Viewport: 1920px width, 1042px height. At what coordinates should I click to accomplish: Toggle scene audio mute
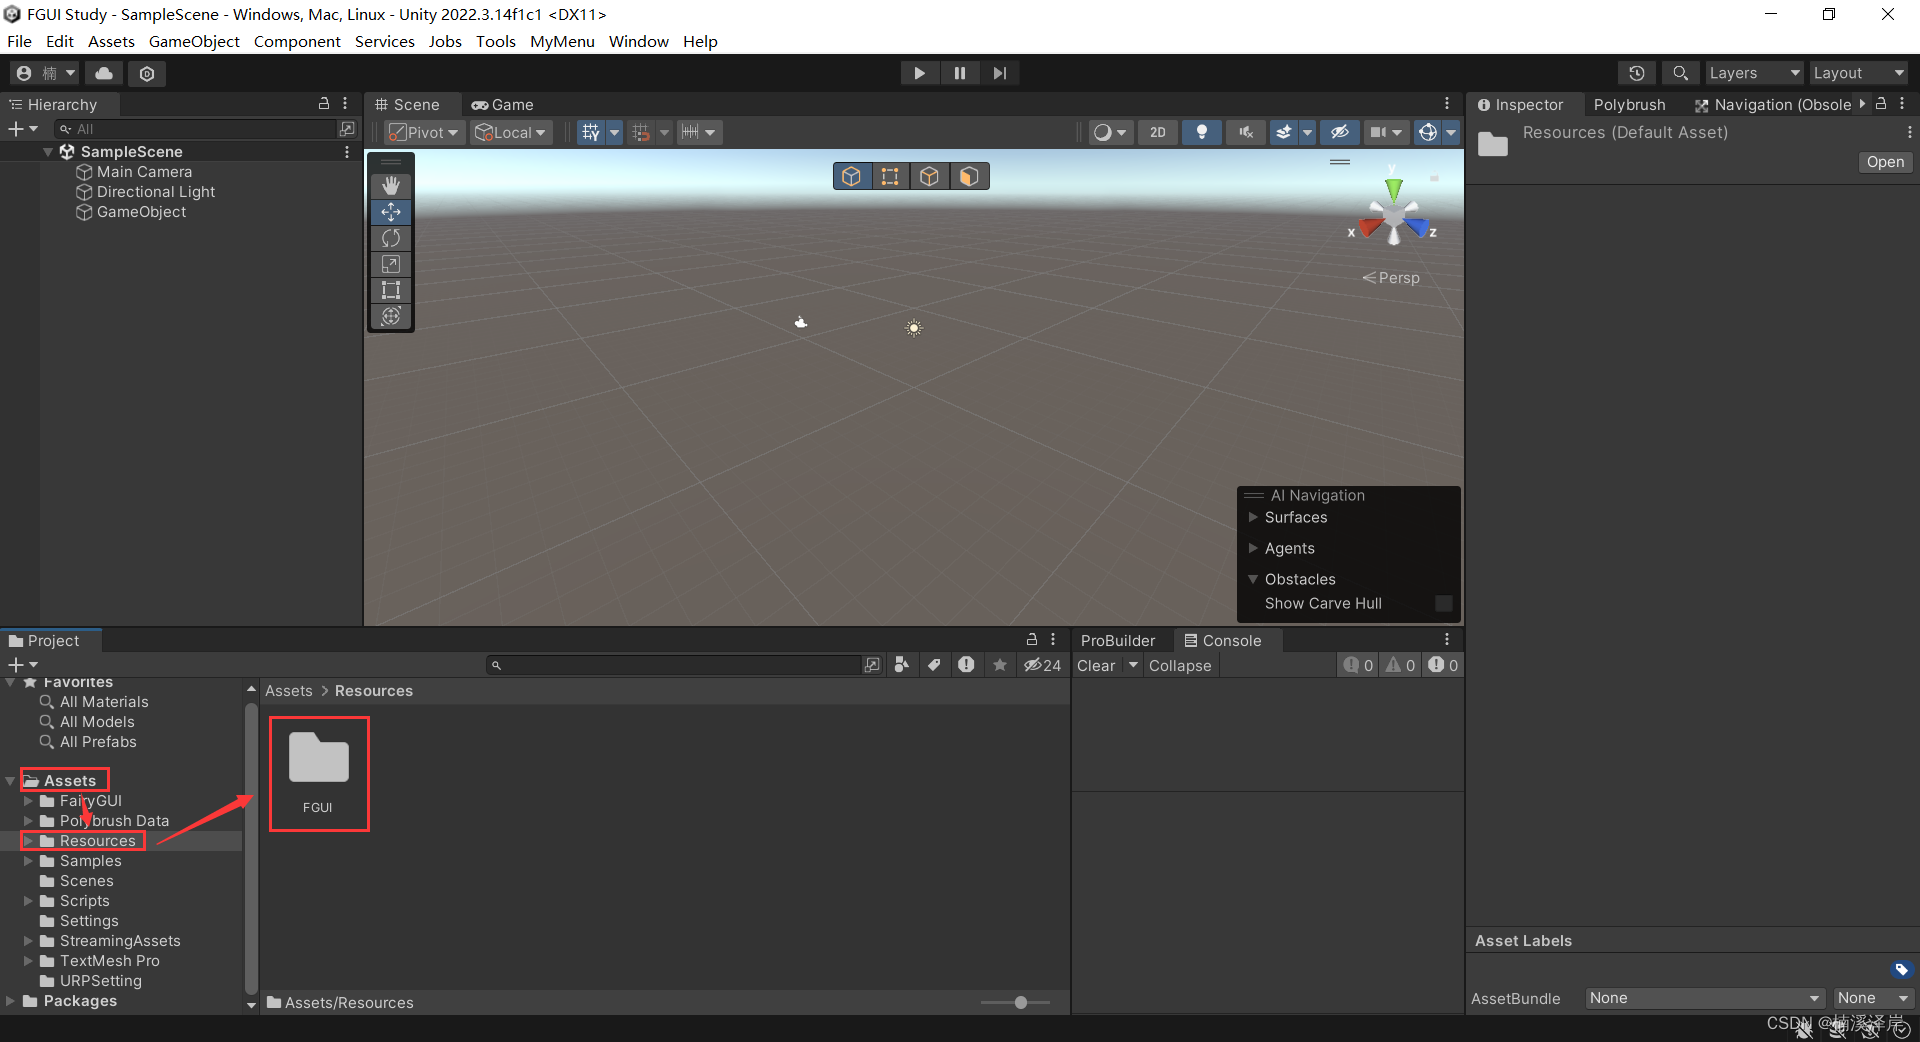coord(1245,132)
